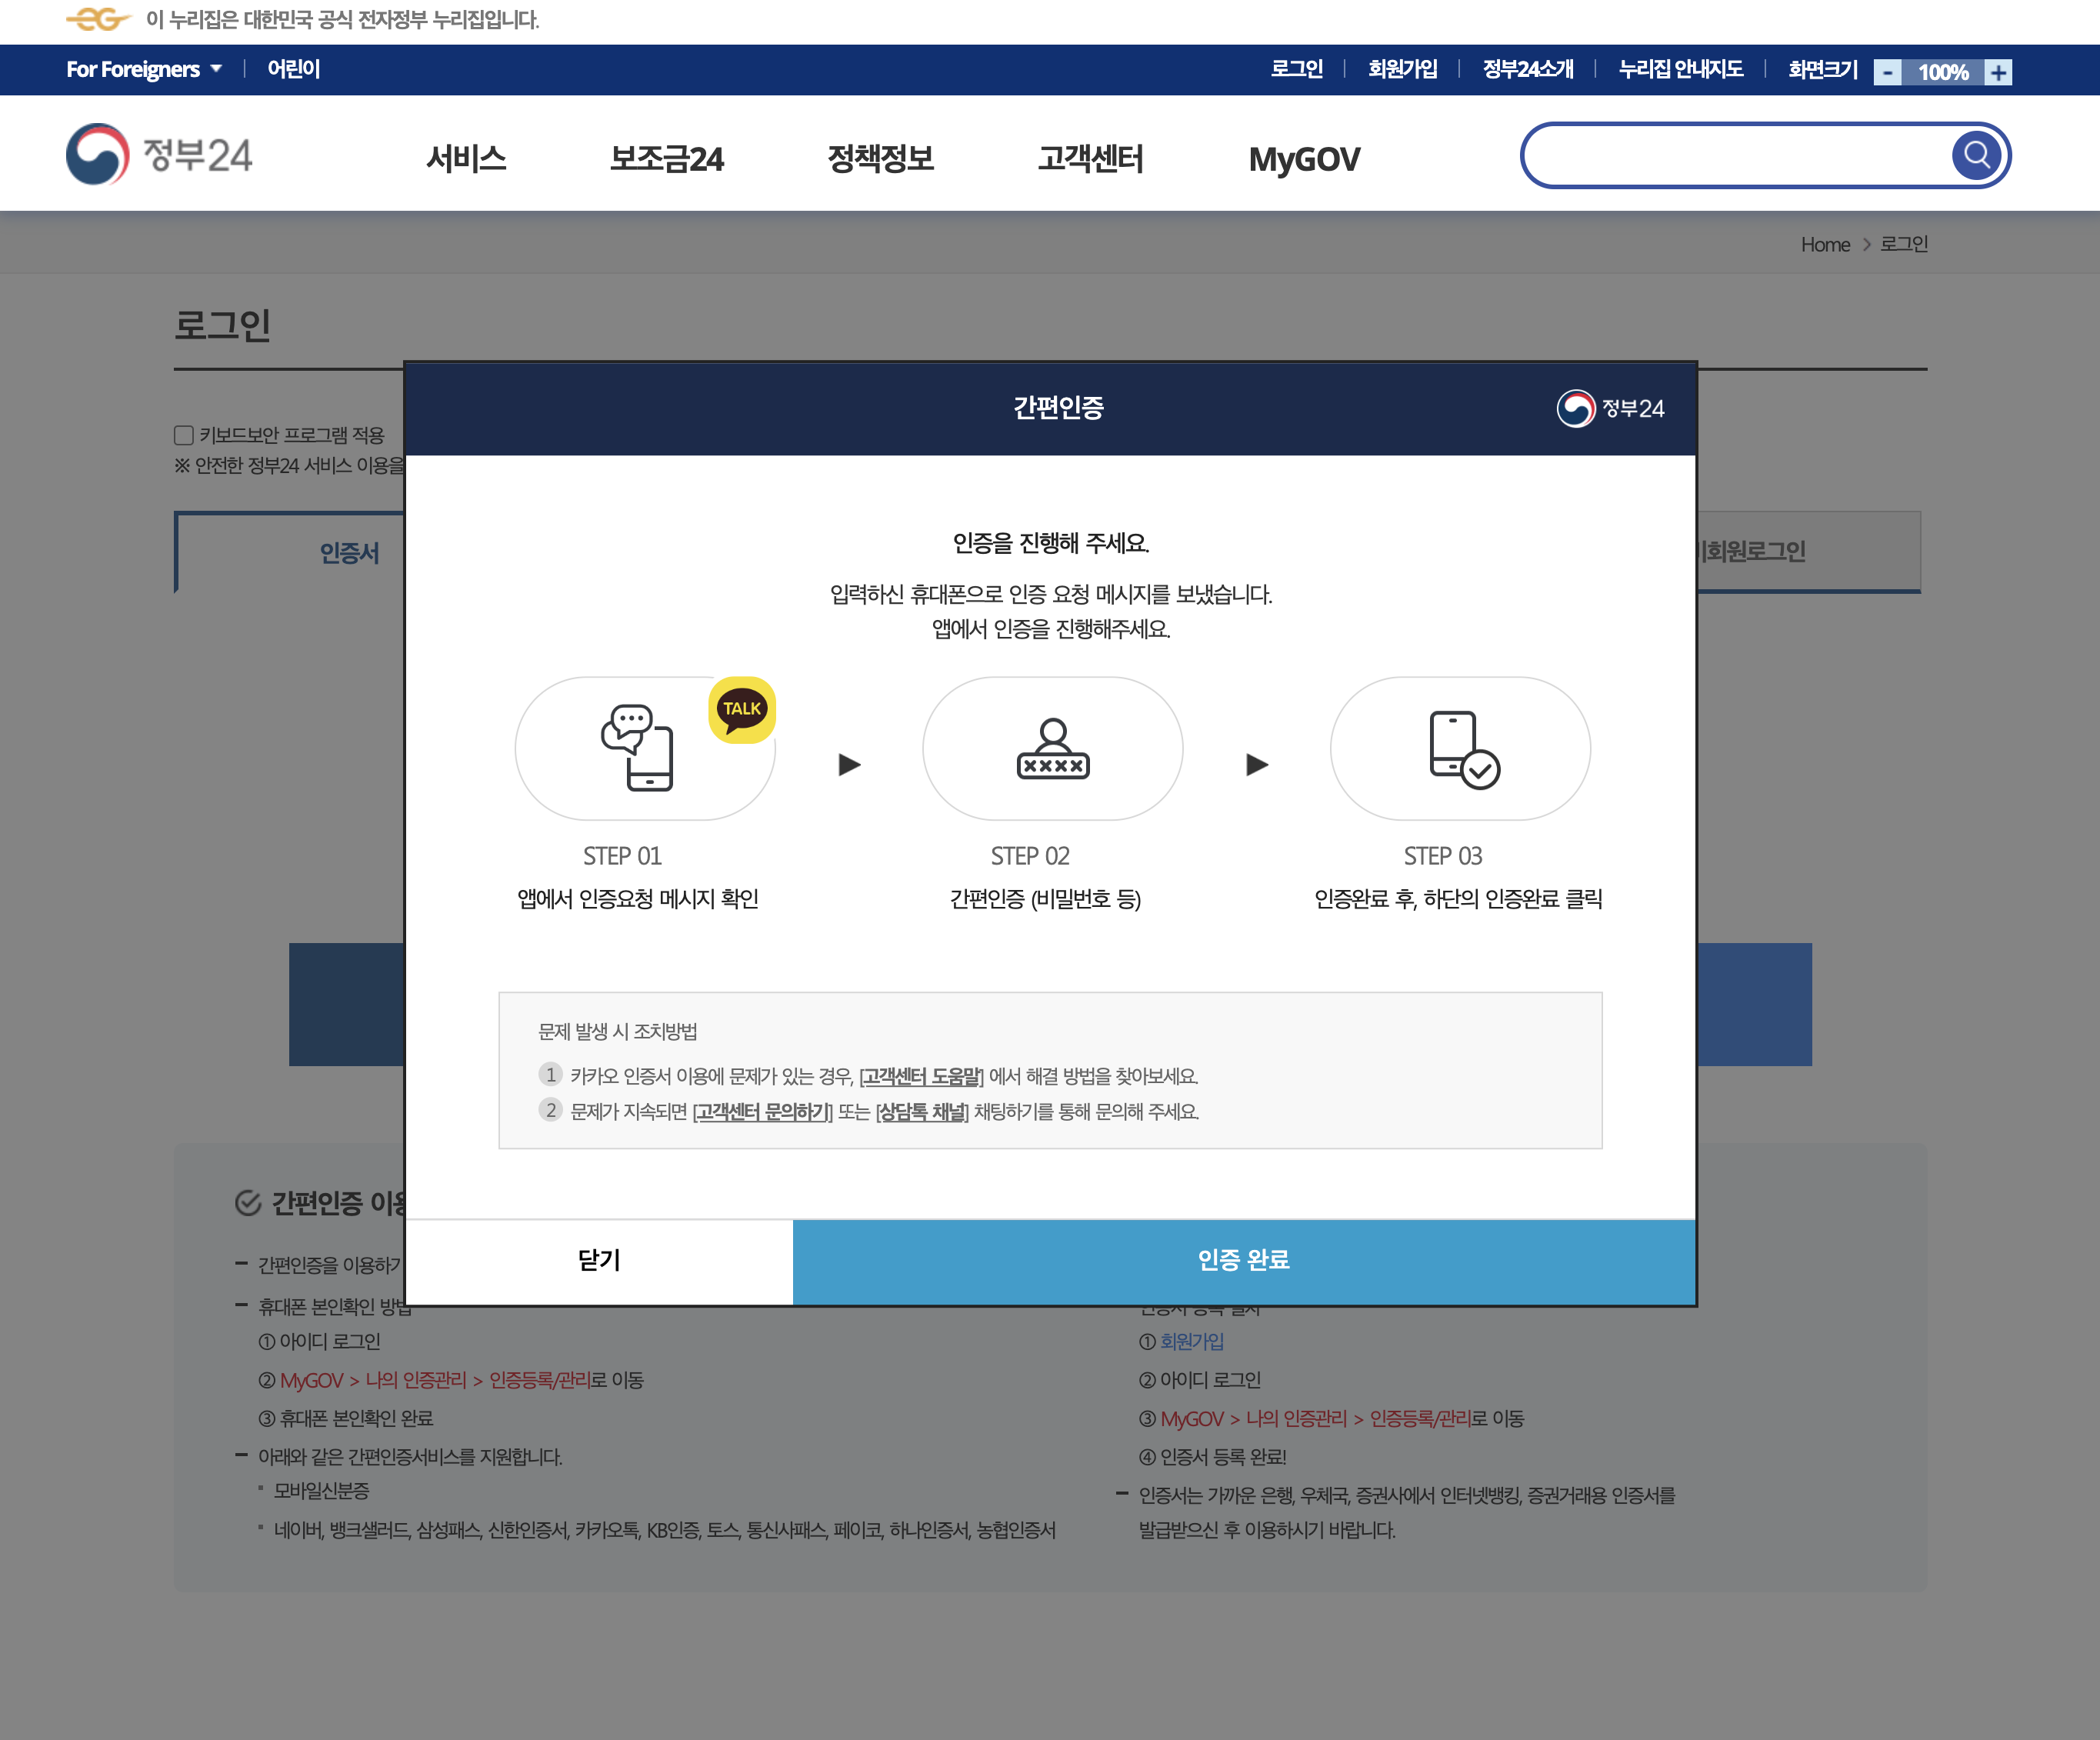Screen dimensions: 2100x1740
Task: Enable 키보드보안 프로그램 적용 checkbox
Action: pyautogui.click(x=184, y=435)
